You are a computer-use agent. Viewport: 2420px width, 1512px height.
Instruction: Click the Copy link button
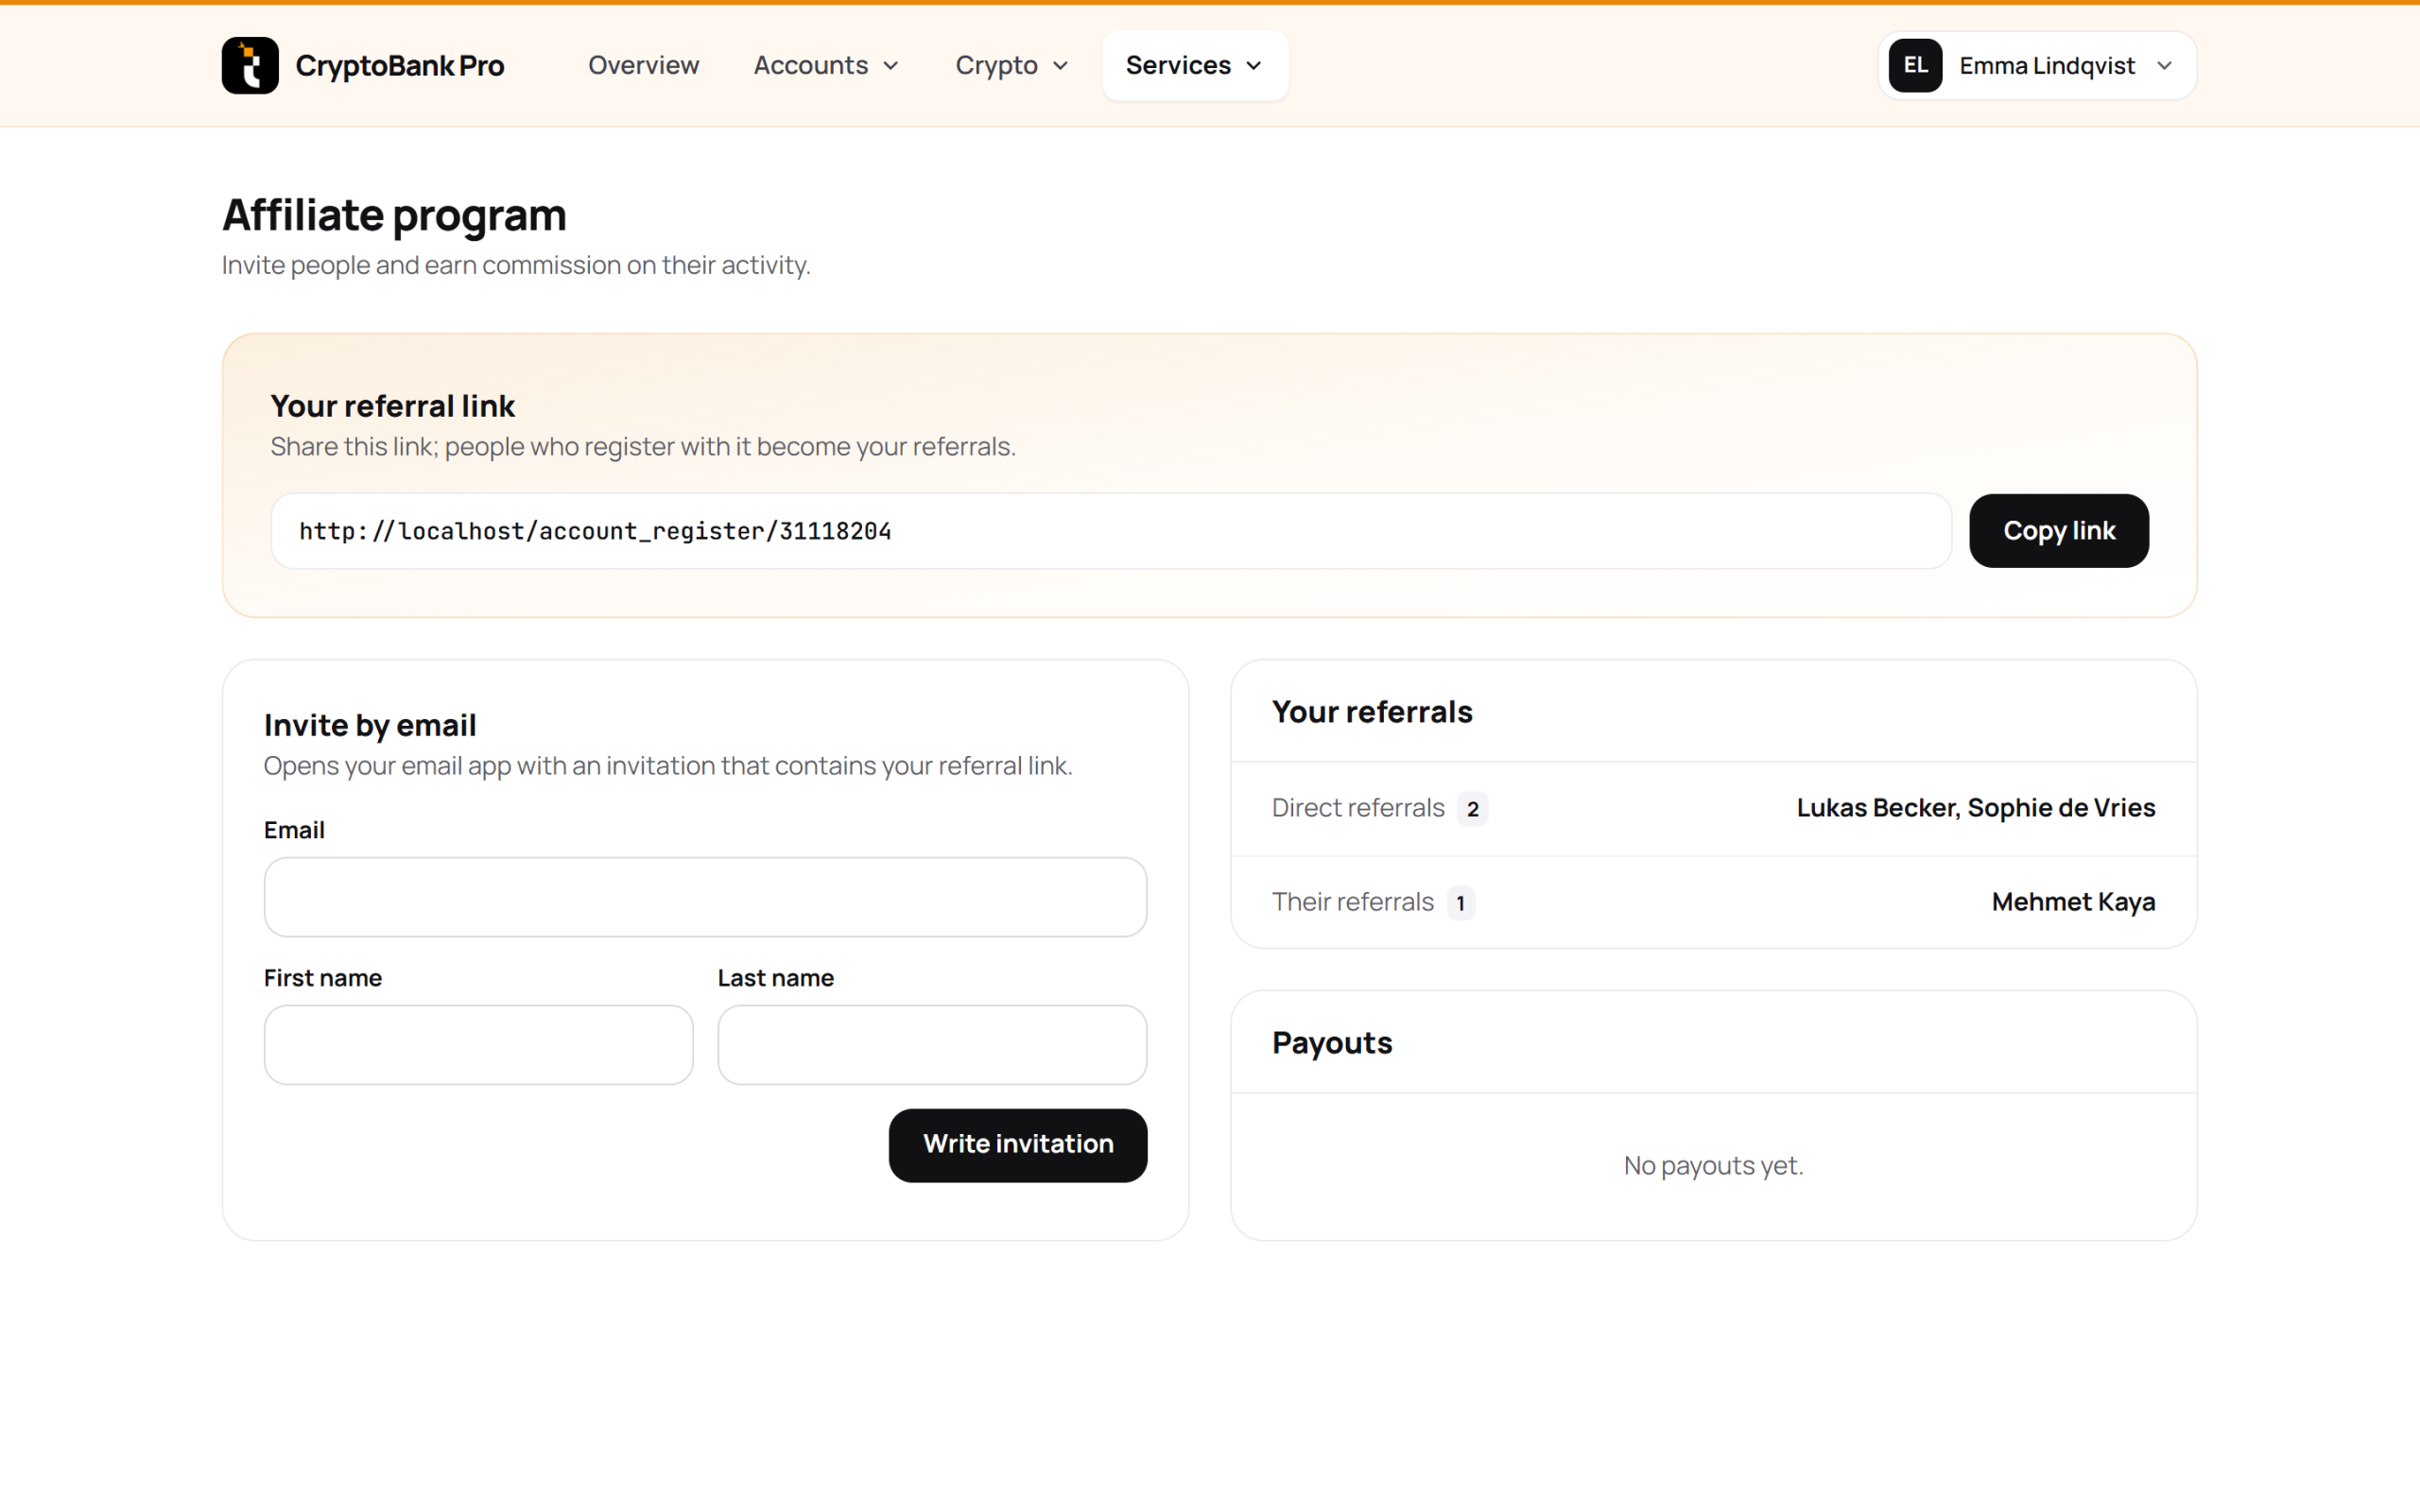(2058, 531)
